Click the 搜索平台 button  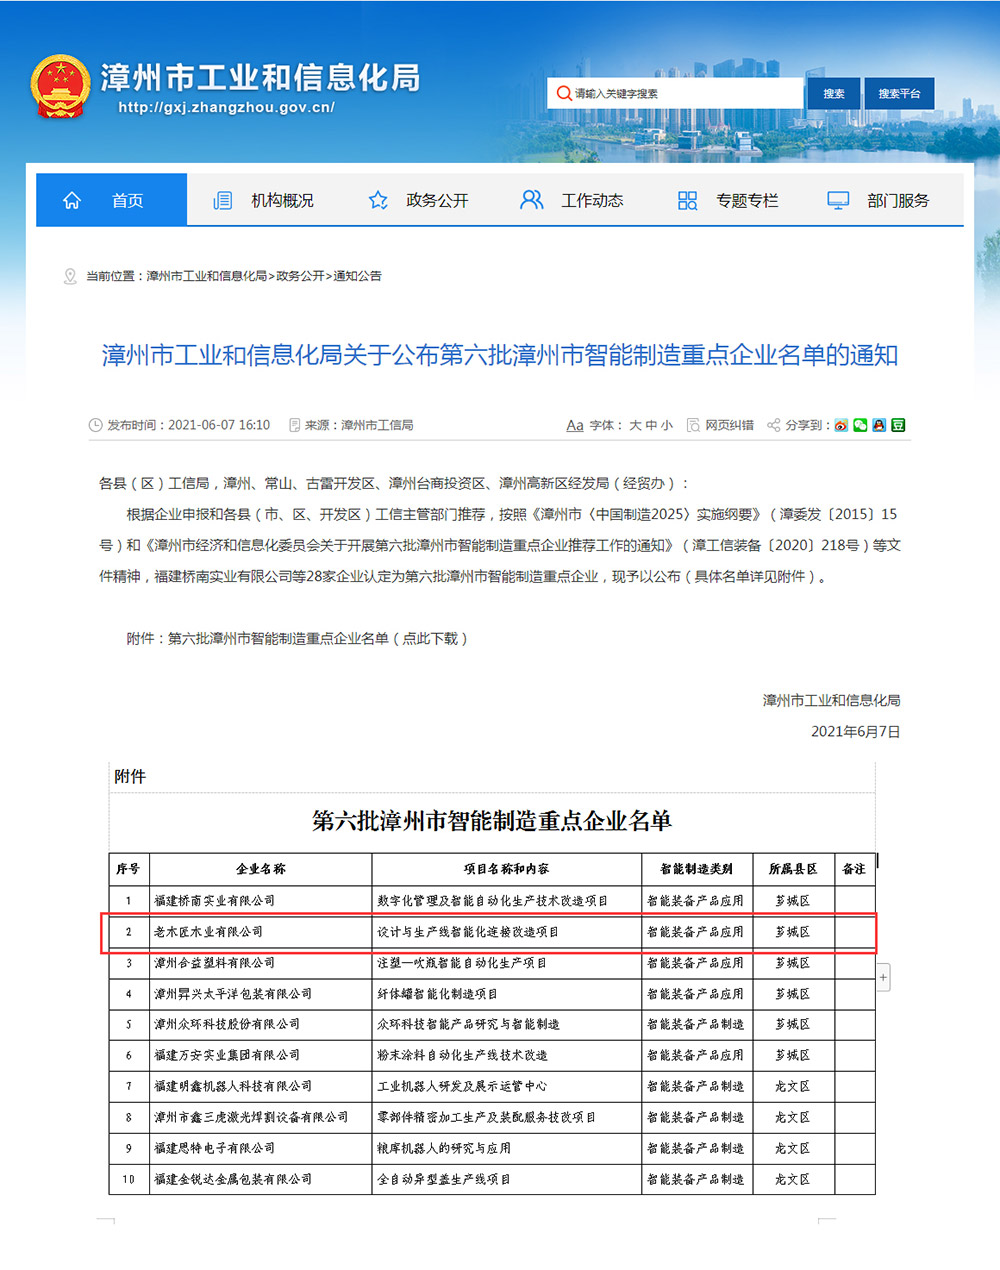tap(898, 93)
